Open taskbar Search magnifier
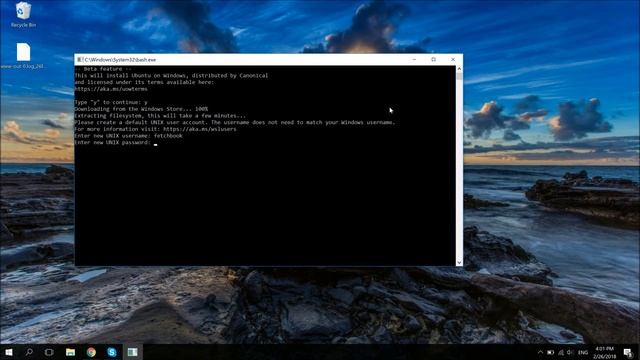This screenshot has height=360, width=640. [29, 352]
